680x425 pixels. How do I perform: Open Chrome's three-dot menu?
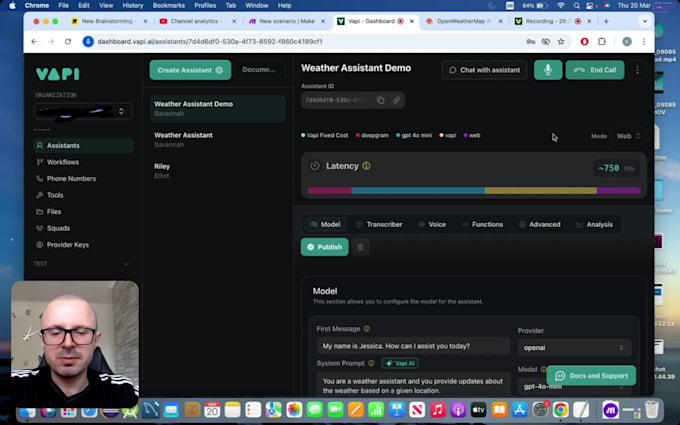click(x=644, y=42)
